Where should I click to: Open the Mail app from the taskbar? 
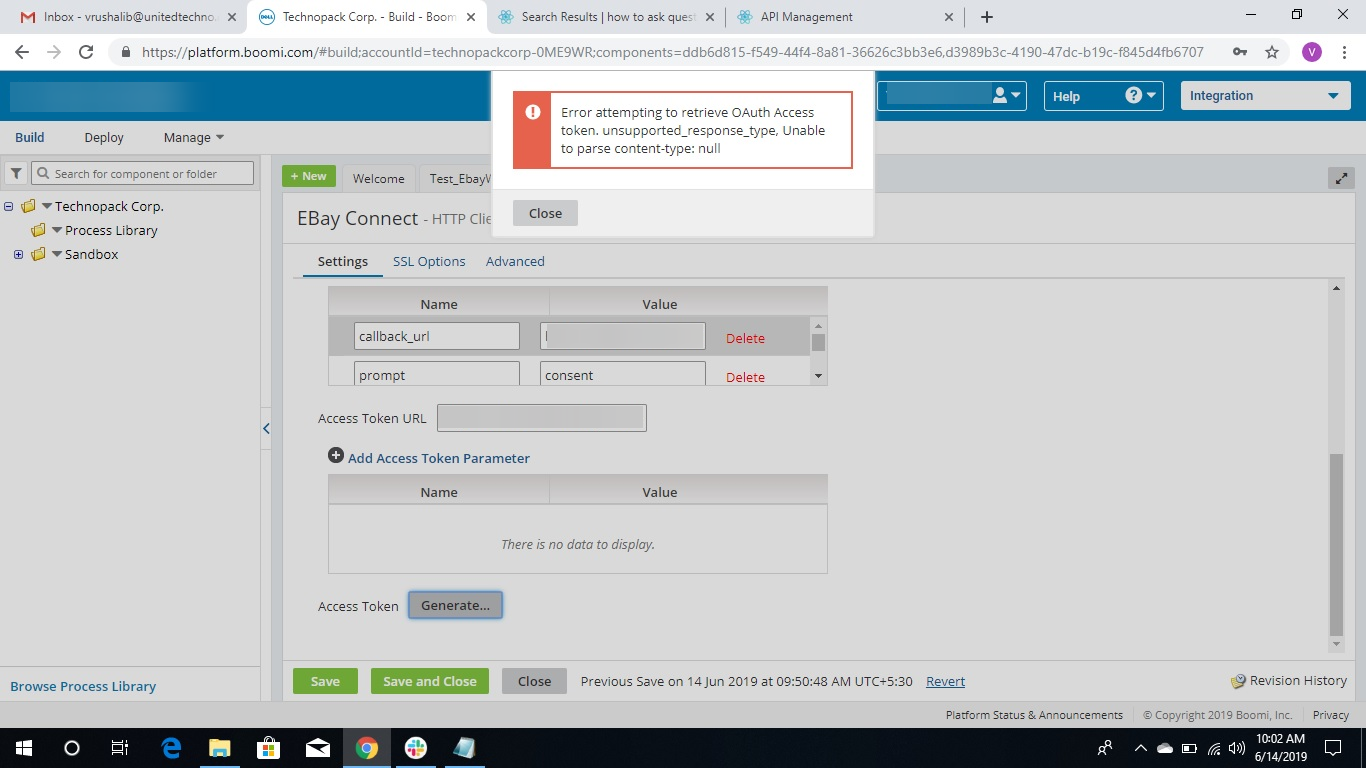point(318,748)
